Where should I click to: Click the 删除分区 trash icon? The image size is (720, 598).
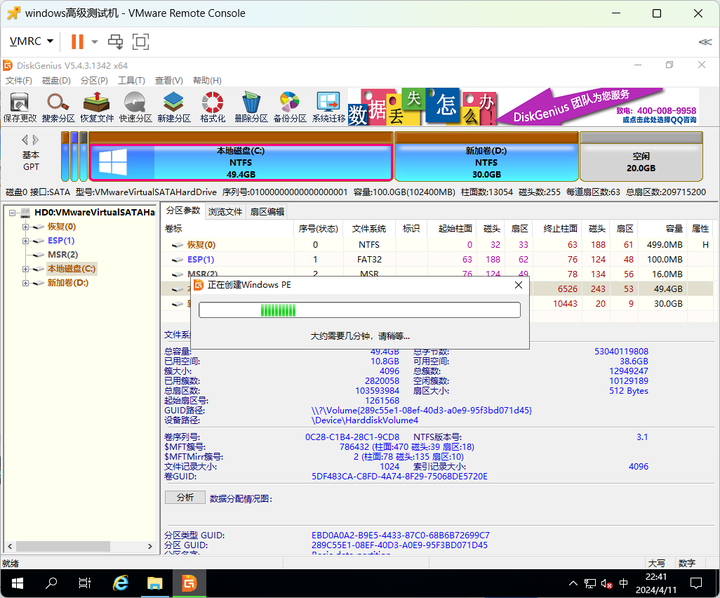[x=251, y=107]
